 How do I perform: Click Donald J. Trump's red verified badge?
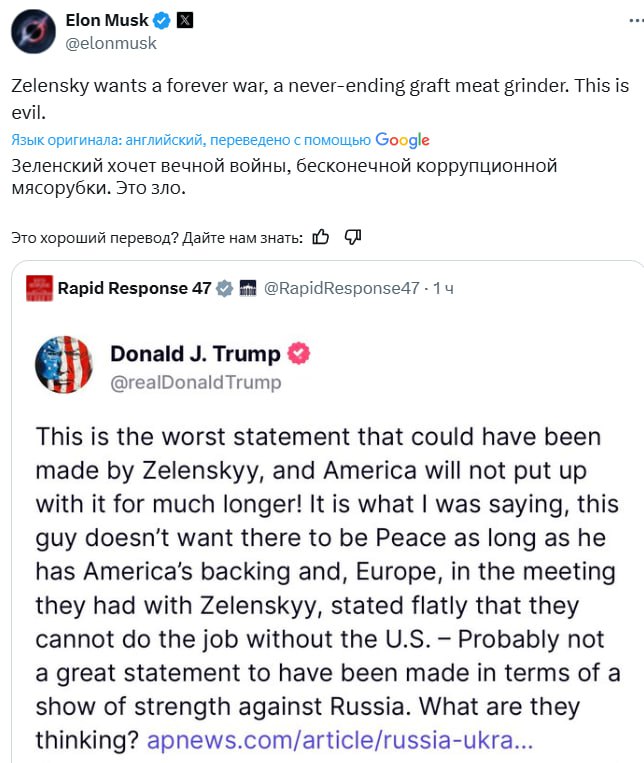pos(298,353)
